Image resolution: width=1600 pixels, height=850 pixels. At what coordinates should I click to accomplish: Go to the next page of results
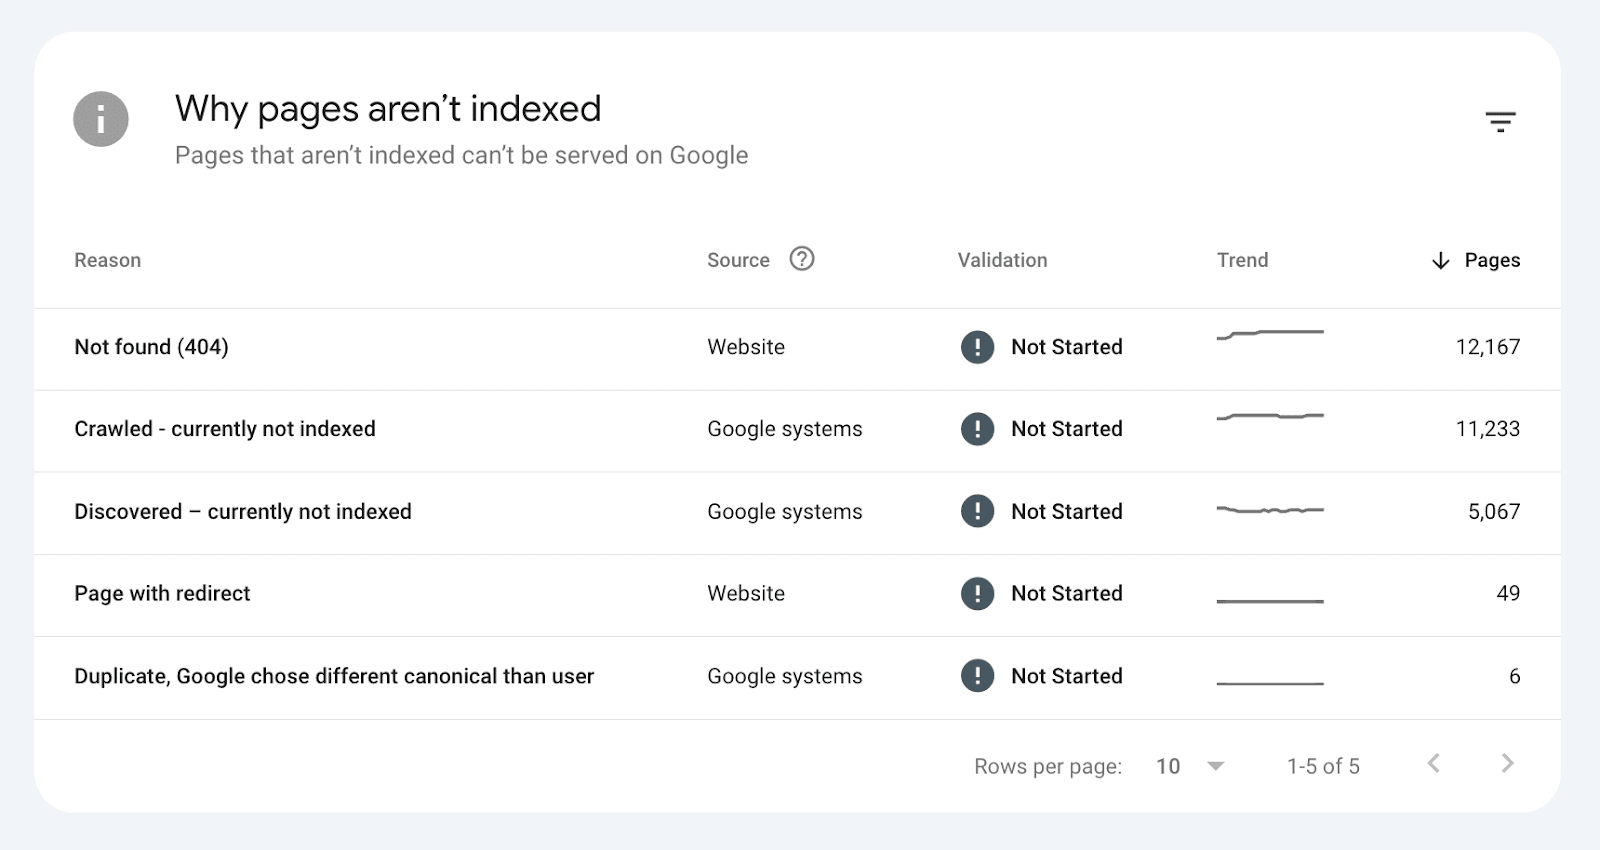[x=1507, y=764]
